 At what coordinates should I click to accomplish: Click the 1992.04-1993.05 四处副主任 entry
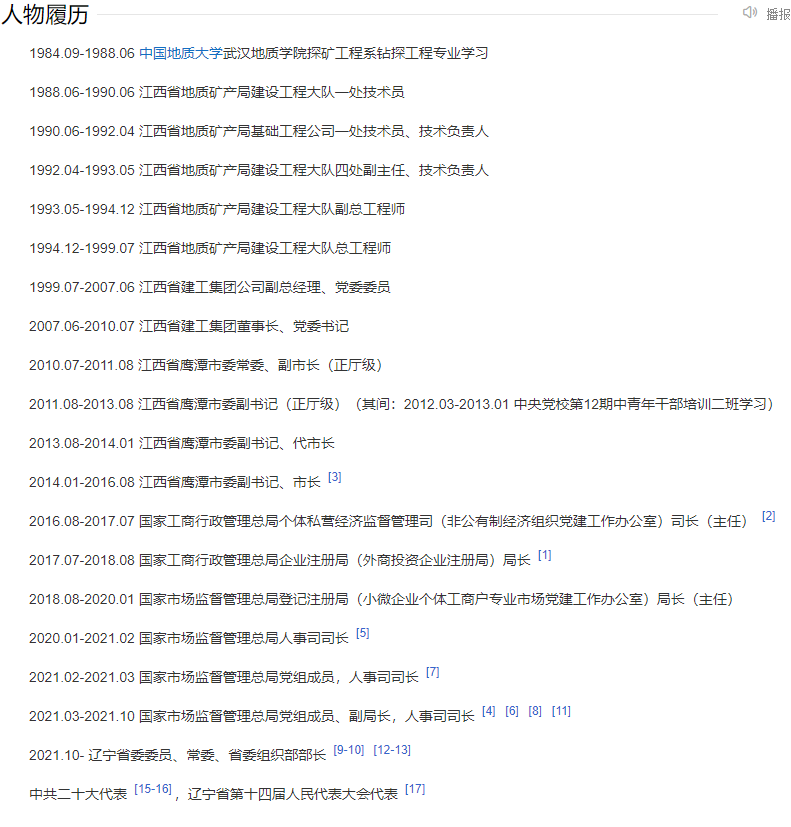[259, 170]
